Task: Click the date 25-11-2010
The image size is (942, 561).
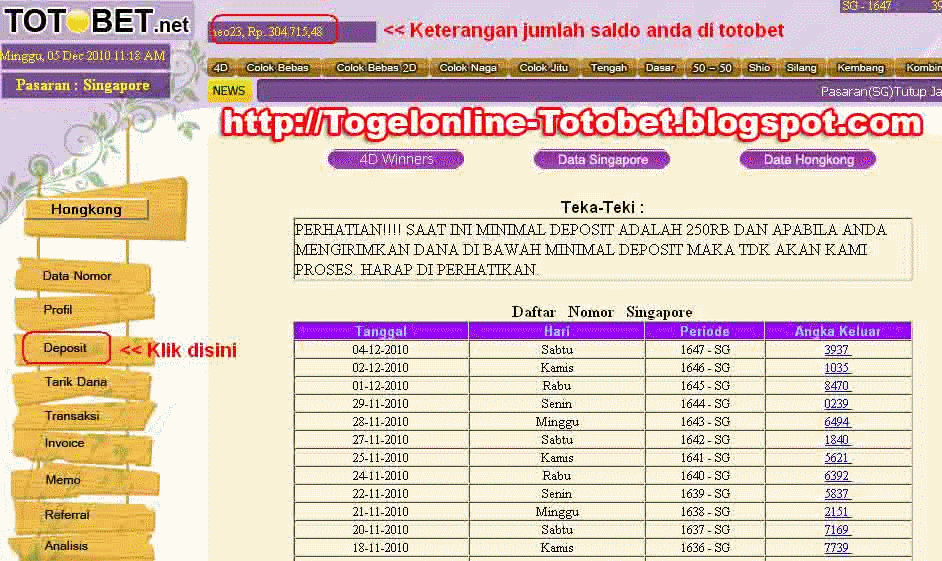Action: click(380, 458)
